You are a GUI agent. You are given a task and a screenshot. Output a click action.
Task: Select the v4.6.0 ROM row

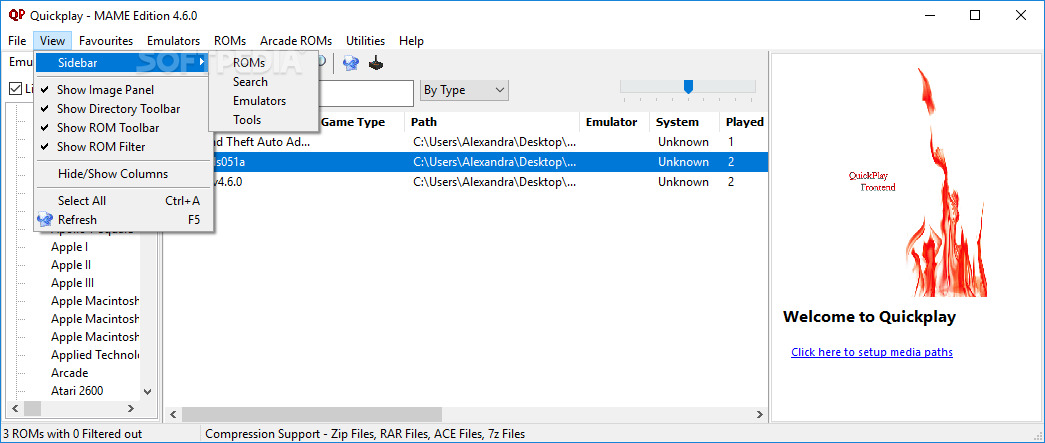(x=467, y=182)
